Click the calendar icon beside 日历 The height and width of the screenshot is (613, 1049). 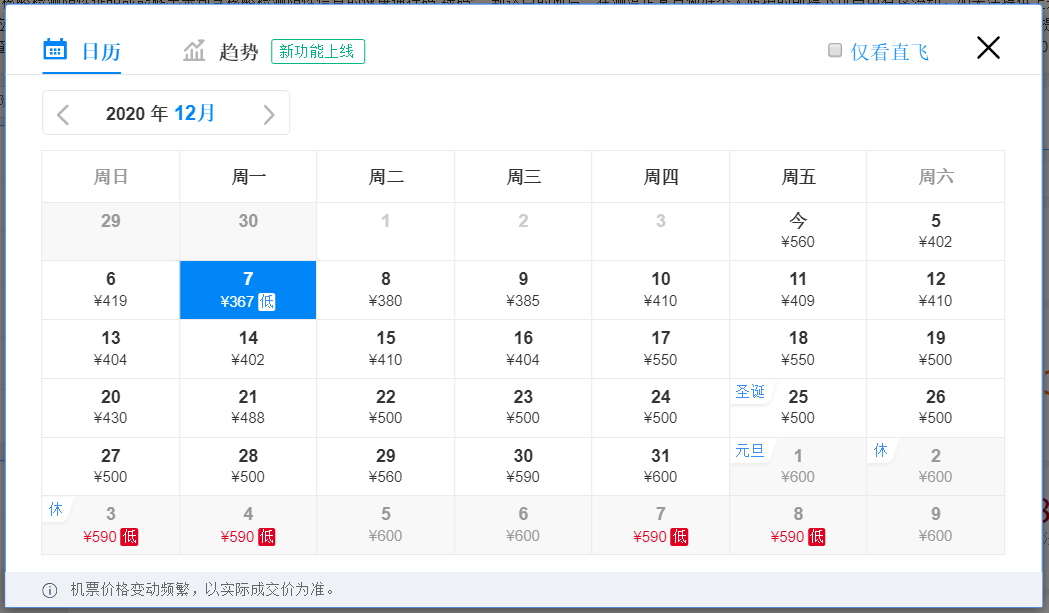coord(55,50)
